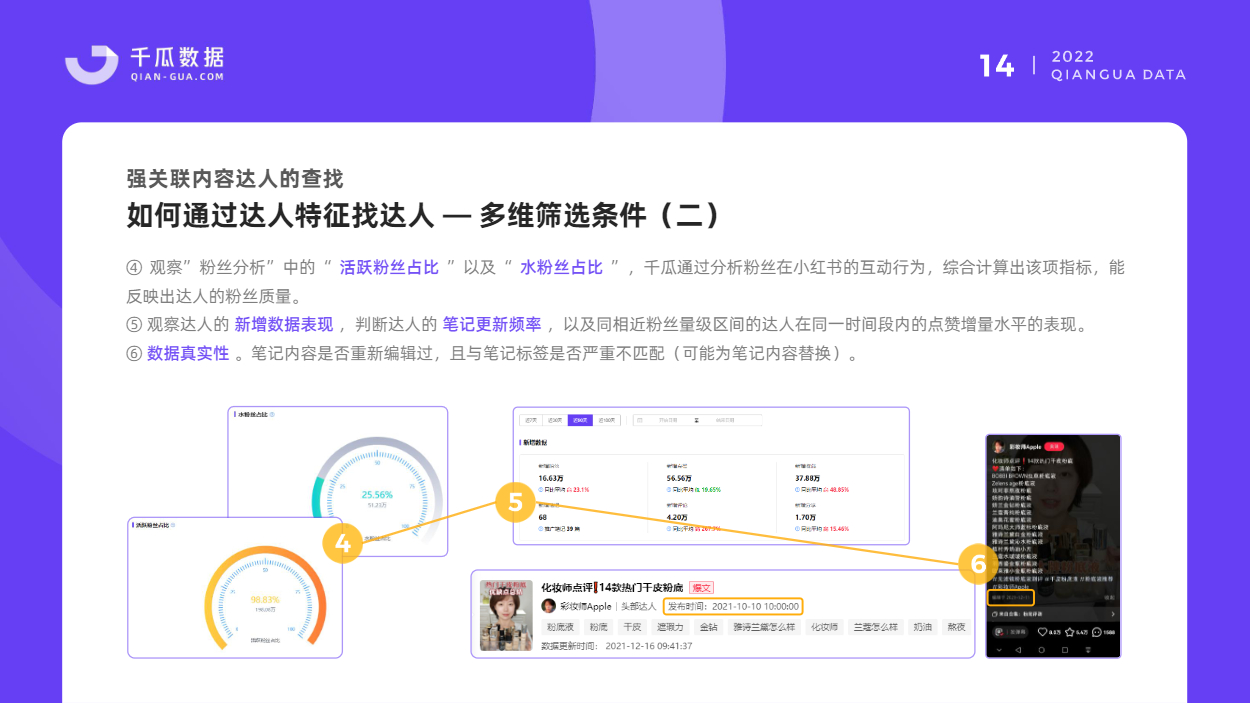Expand the collection row chevron arrow
Viewport: 1250px width, 703px height.
pyautogui.click(x=1113, y=614)
